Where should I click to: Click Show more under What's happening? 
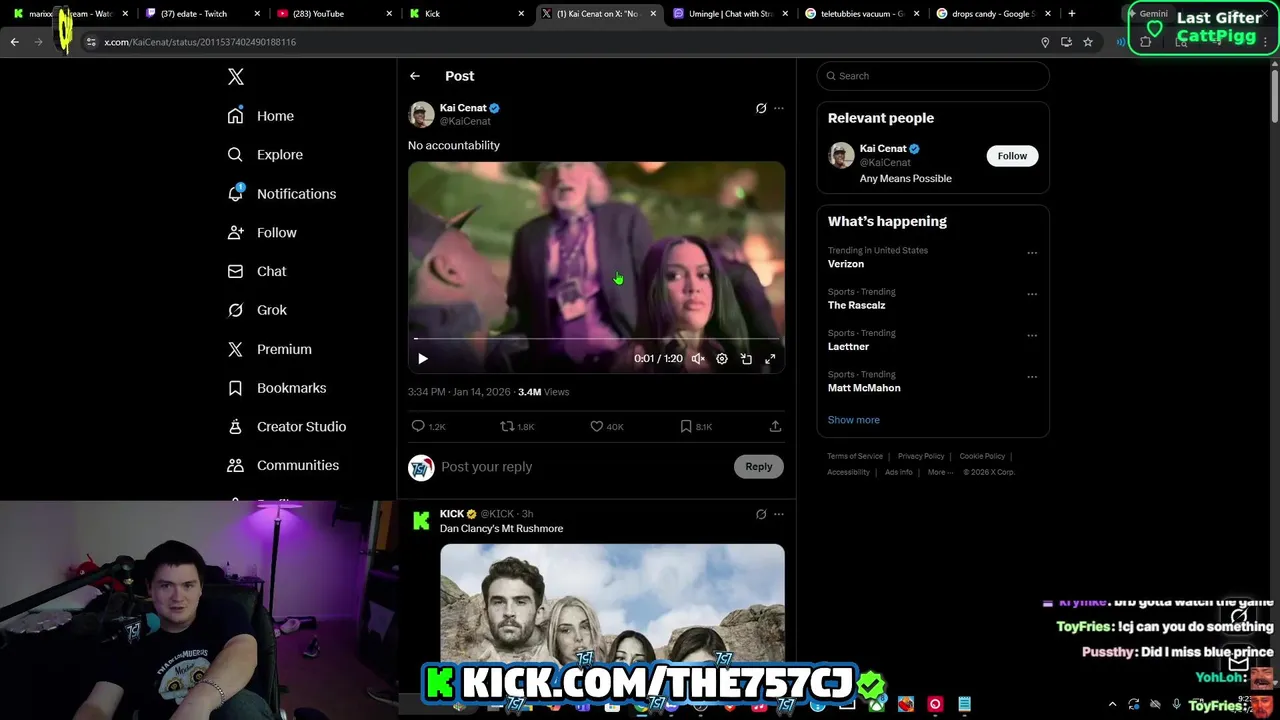tap(854, 420)
